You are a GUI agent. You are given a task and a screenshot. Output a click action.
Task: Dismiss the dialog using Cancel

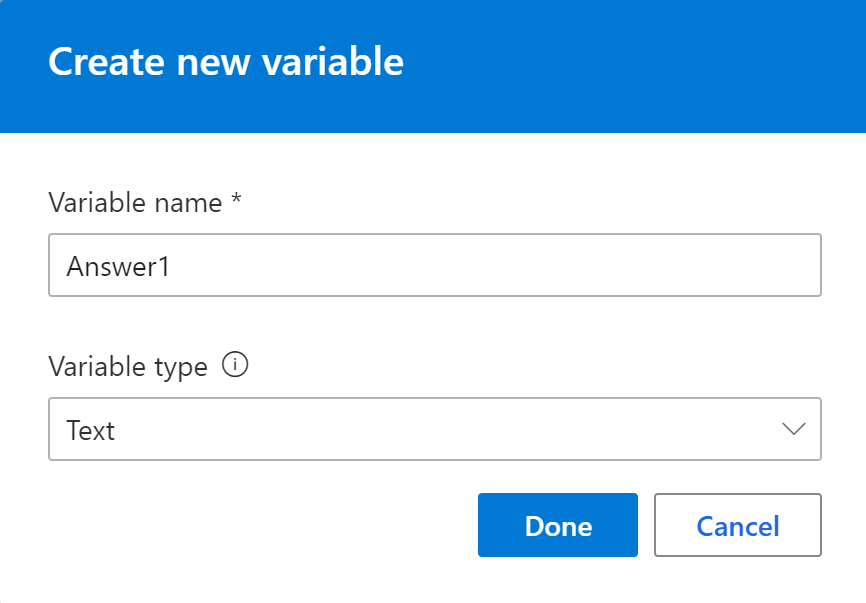click(737, 525)
